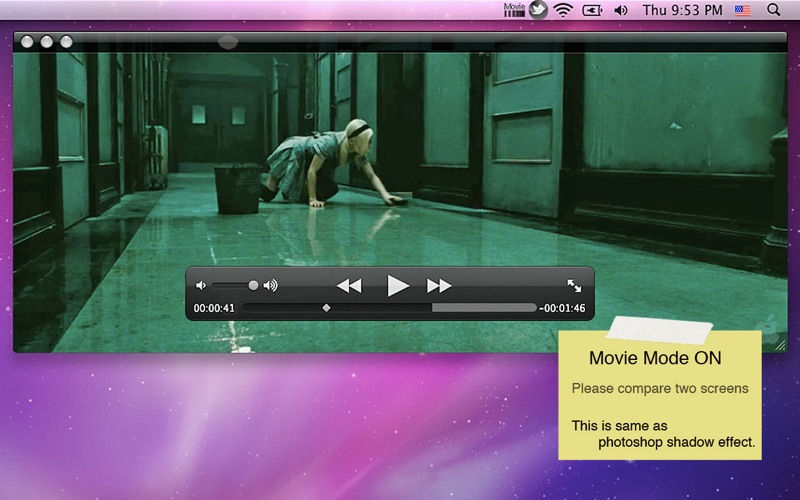Viewport: 800px width, 500px height.
Task: Open the US flag input menu
Action: 742,10
